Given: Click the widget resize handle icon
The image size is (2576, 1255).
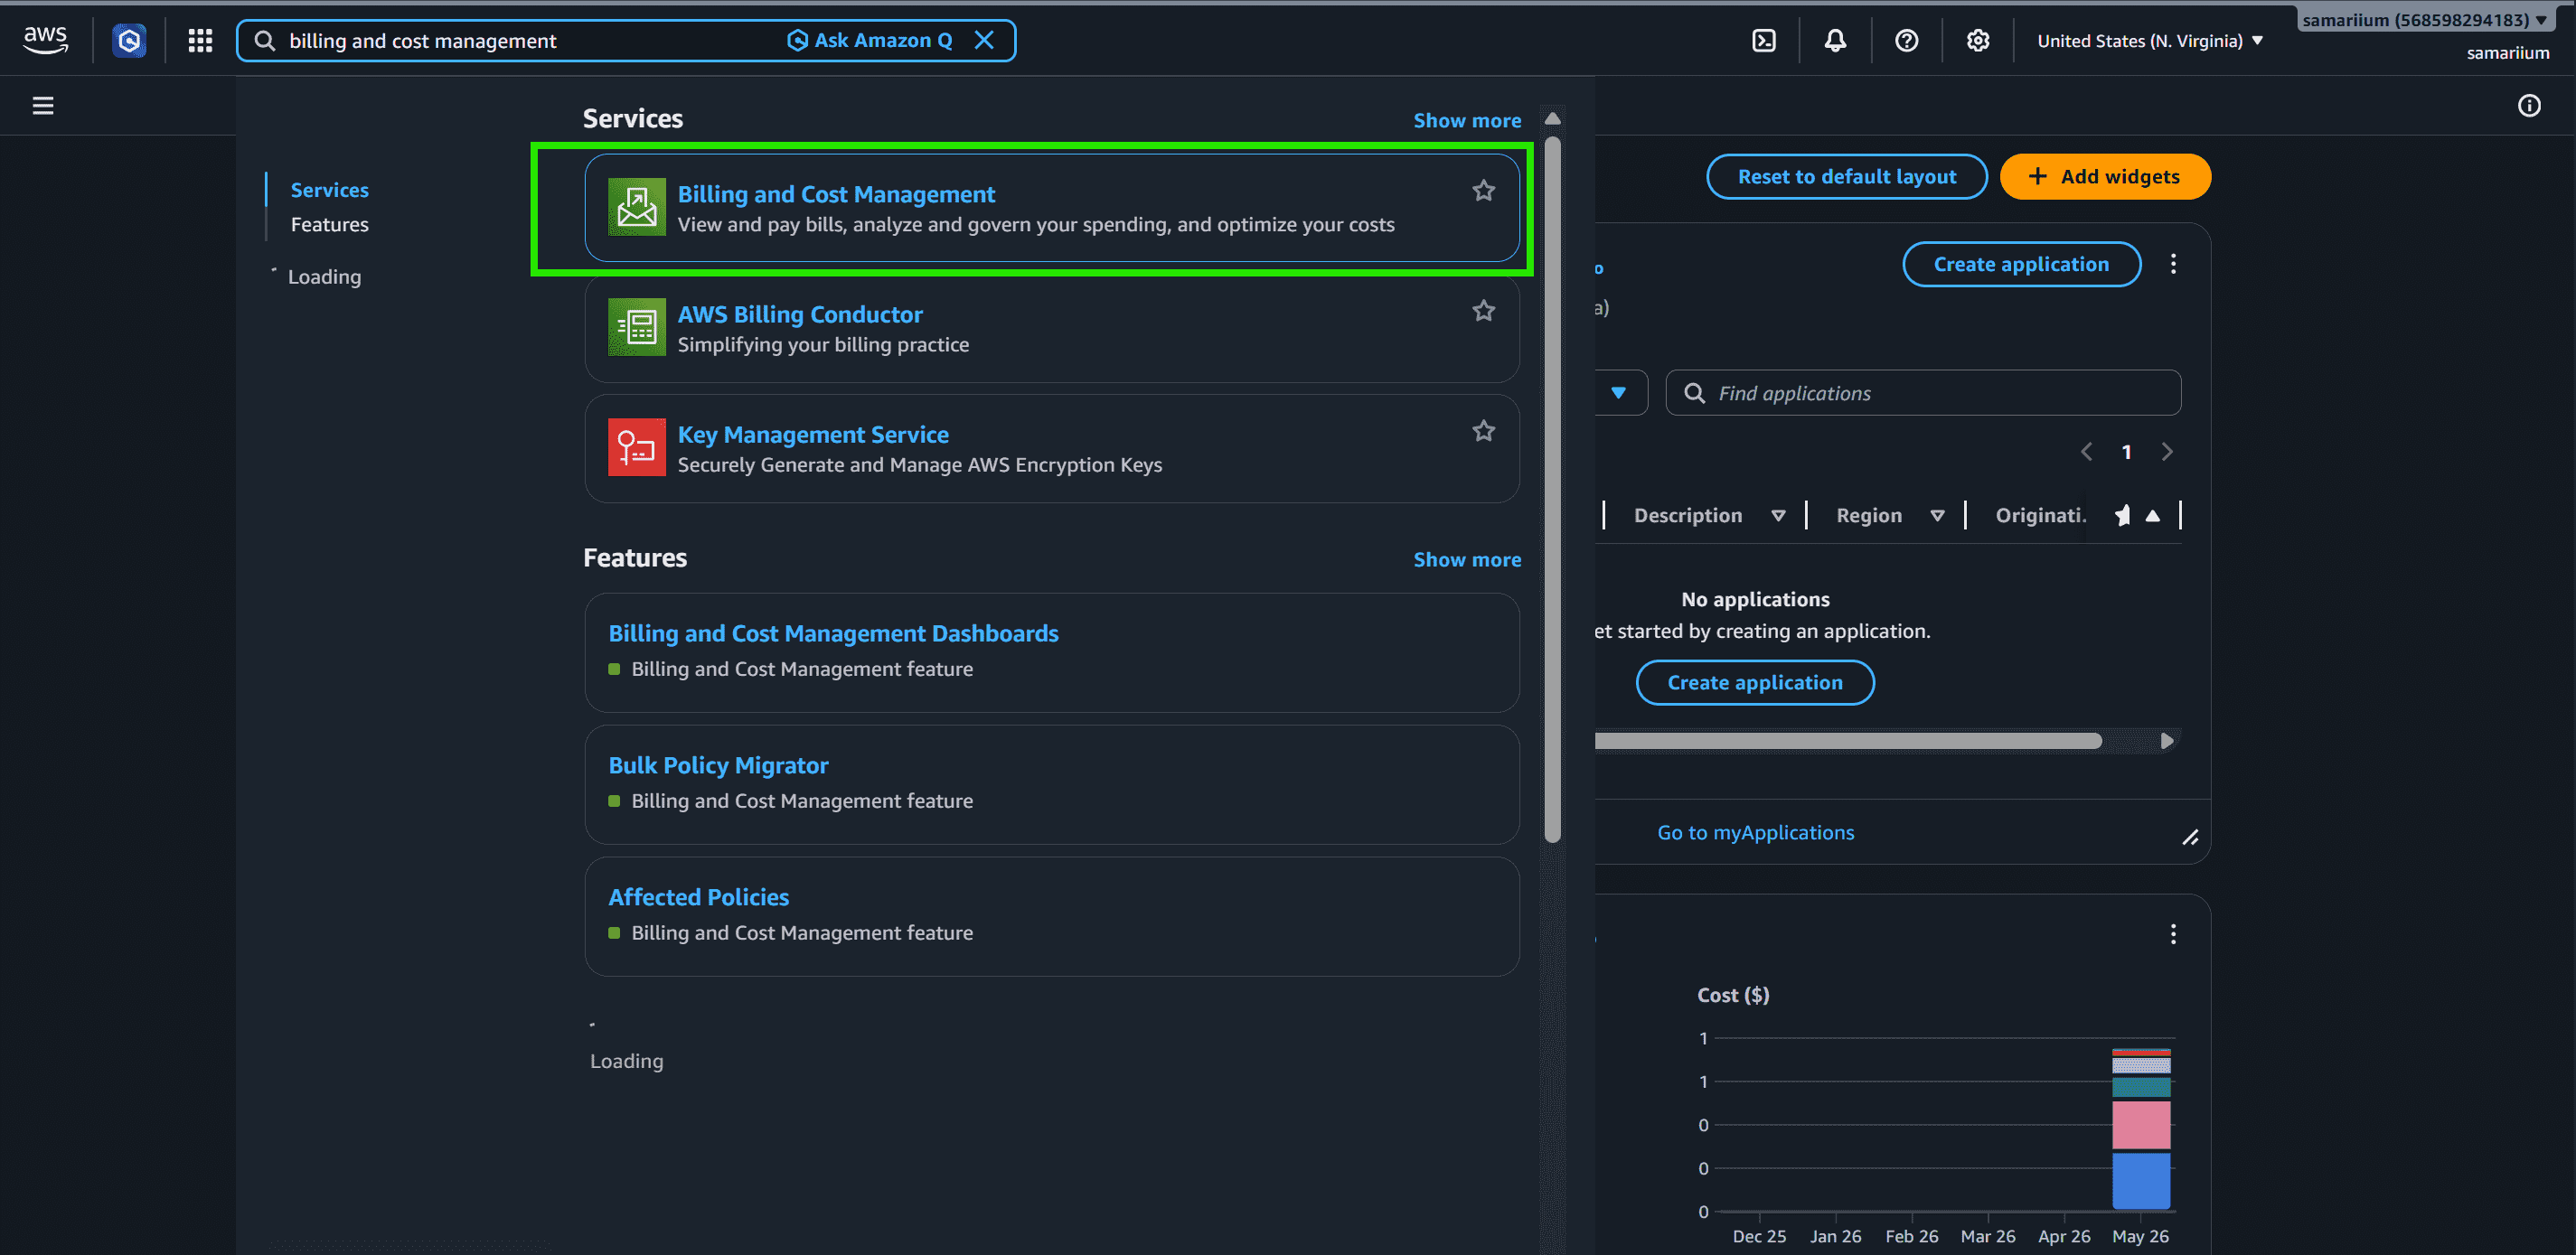Looking at the screenshot, I should point(2190,837).
